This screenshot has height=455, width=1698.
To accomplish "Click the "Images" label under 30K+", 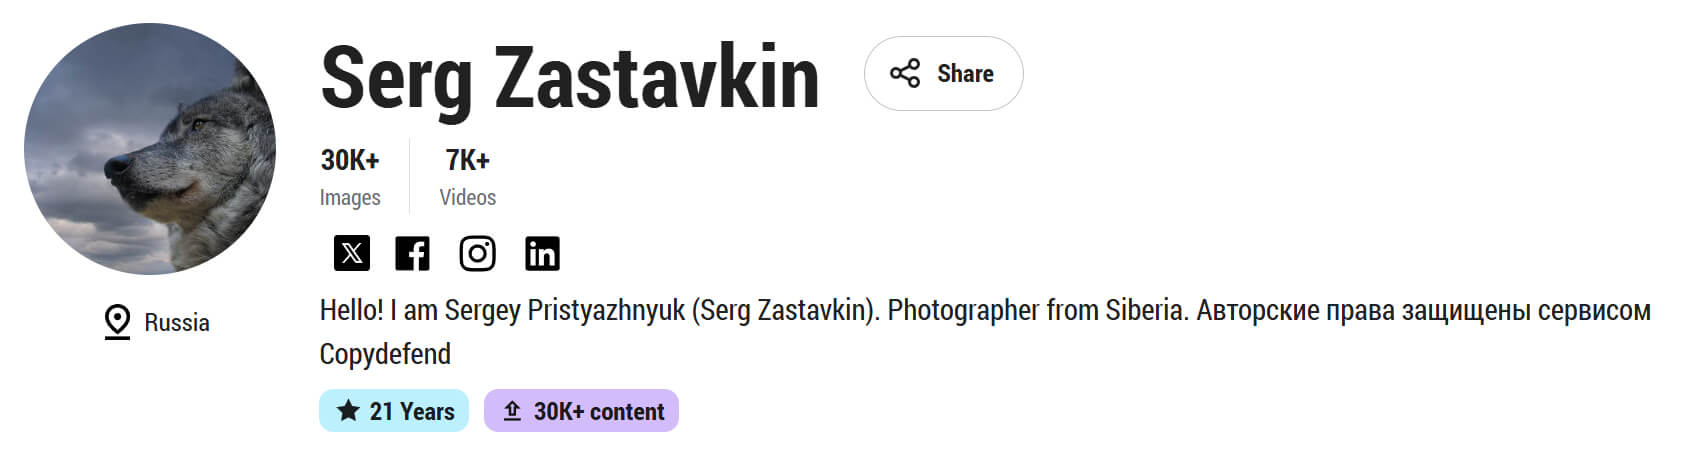I will pos(350,197).
